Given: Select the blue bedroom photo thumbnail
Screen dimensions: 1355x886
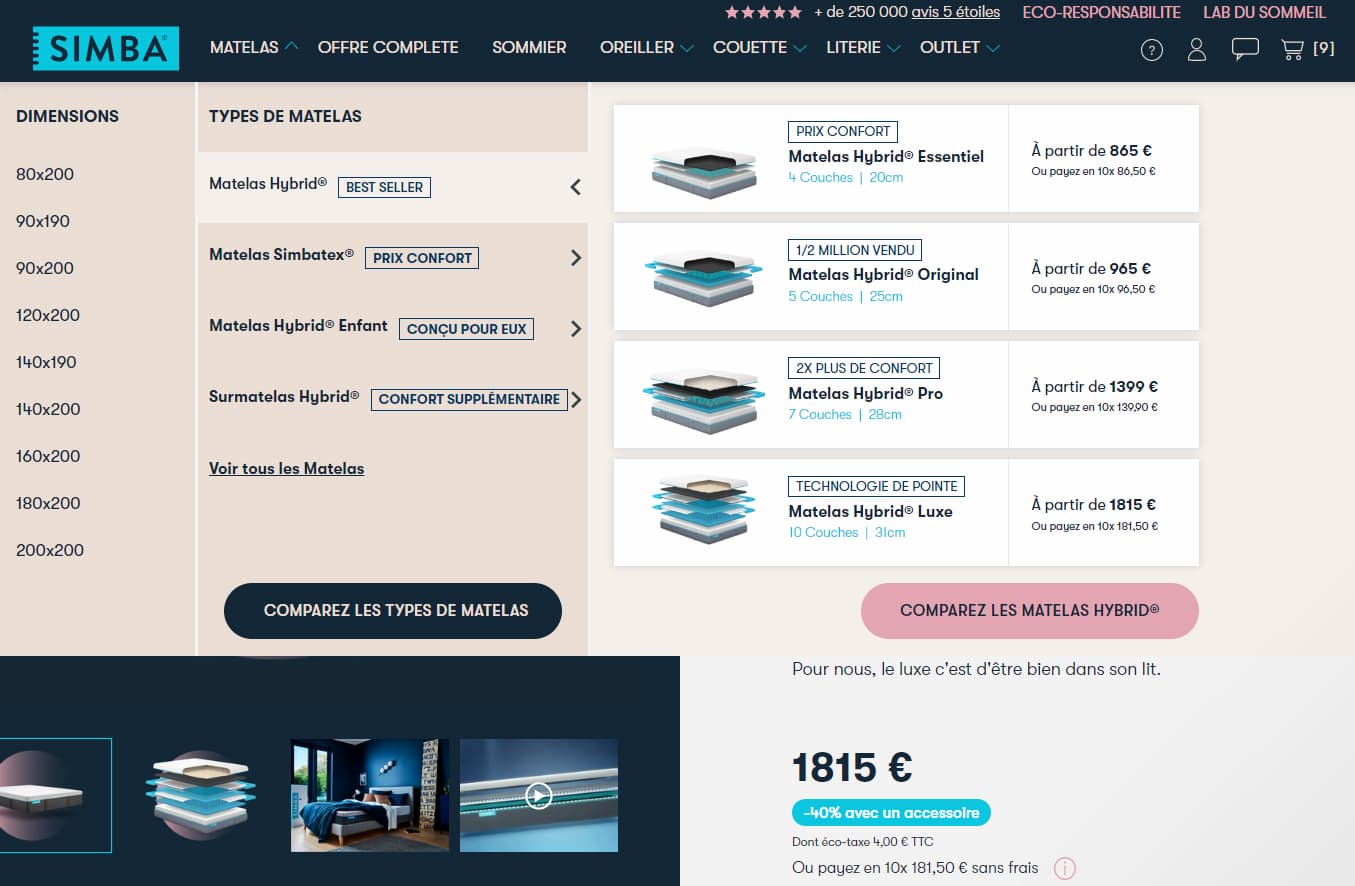Looking at the screenshot, I should [x=370, y=795].
